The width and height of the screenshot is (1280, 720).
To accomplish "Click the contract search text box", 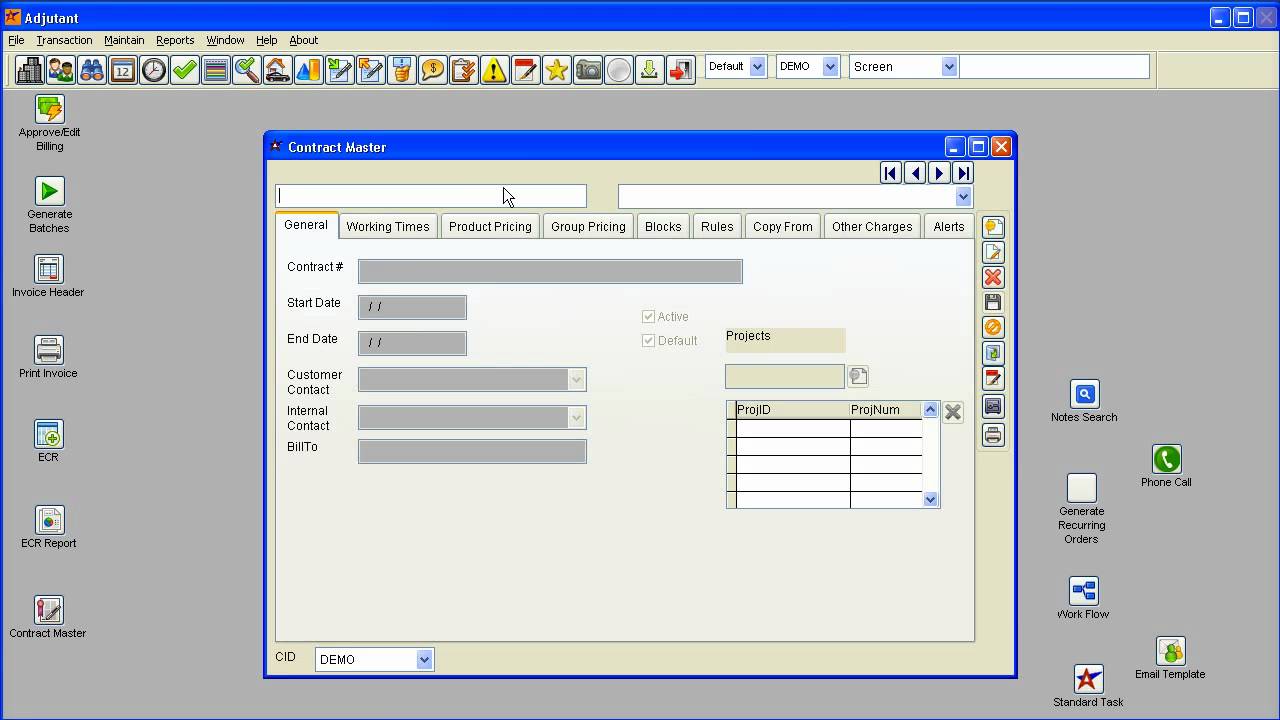I will click(431, 196).
